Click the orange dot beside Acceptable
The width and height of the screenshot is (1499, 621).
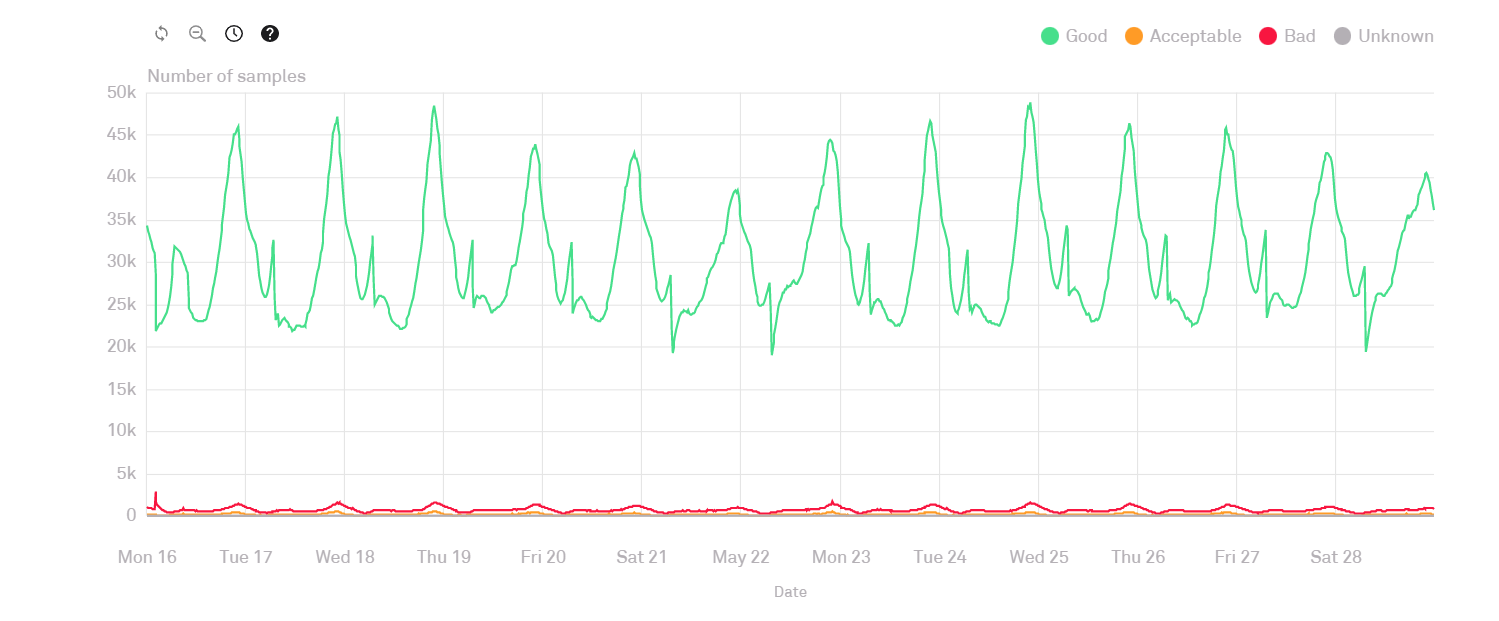1134,37
